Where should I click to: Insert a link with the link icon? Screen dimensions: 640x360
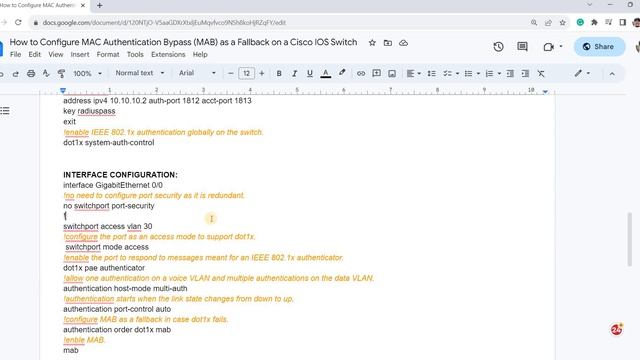pyautogui.click(x=361, y=73)
